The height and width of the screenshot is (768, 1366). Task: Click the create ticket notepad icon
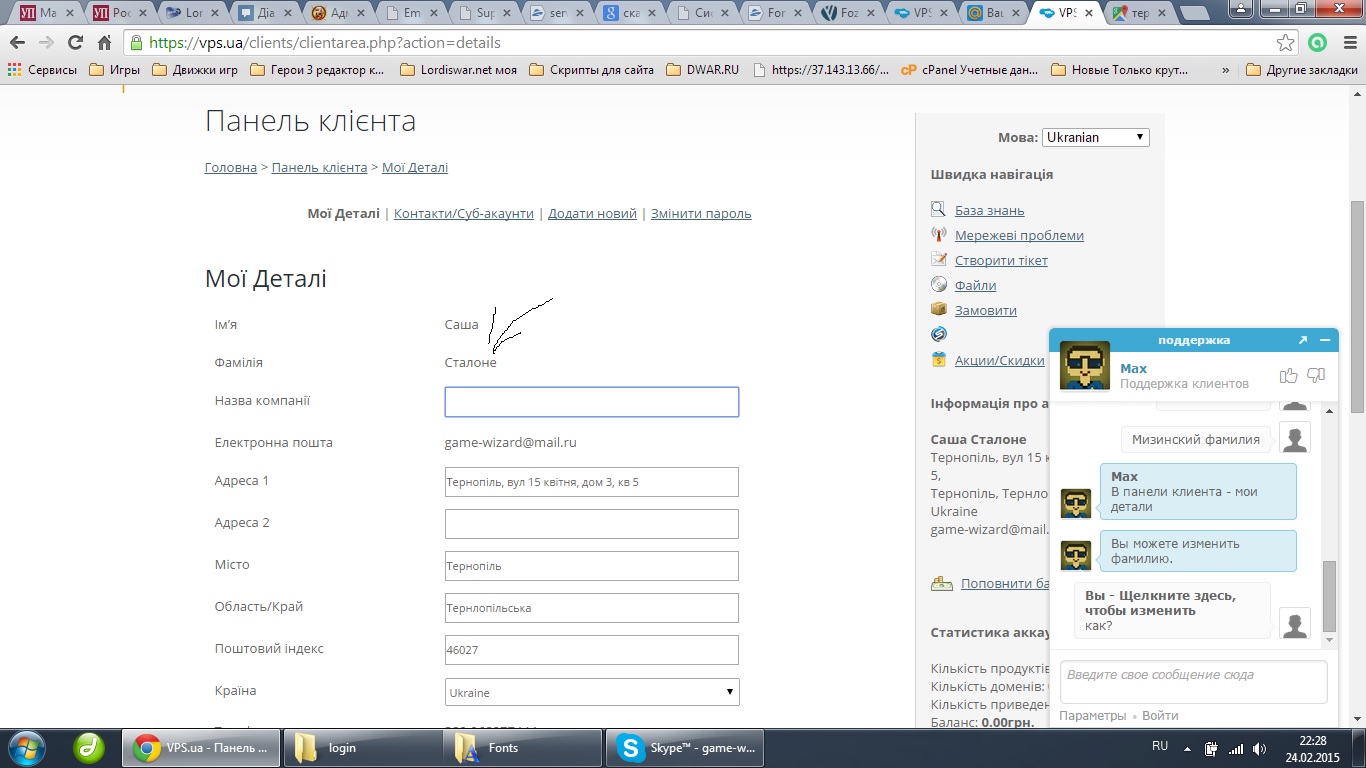(938, 260)
